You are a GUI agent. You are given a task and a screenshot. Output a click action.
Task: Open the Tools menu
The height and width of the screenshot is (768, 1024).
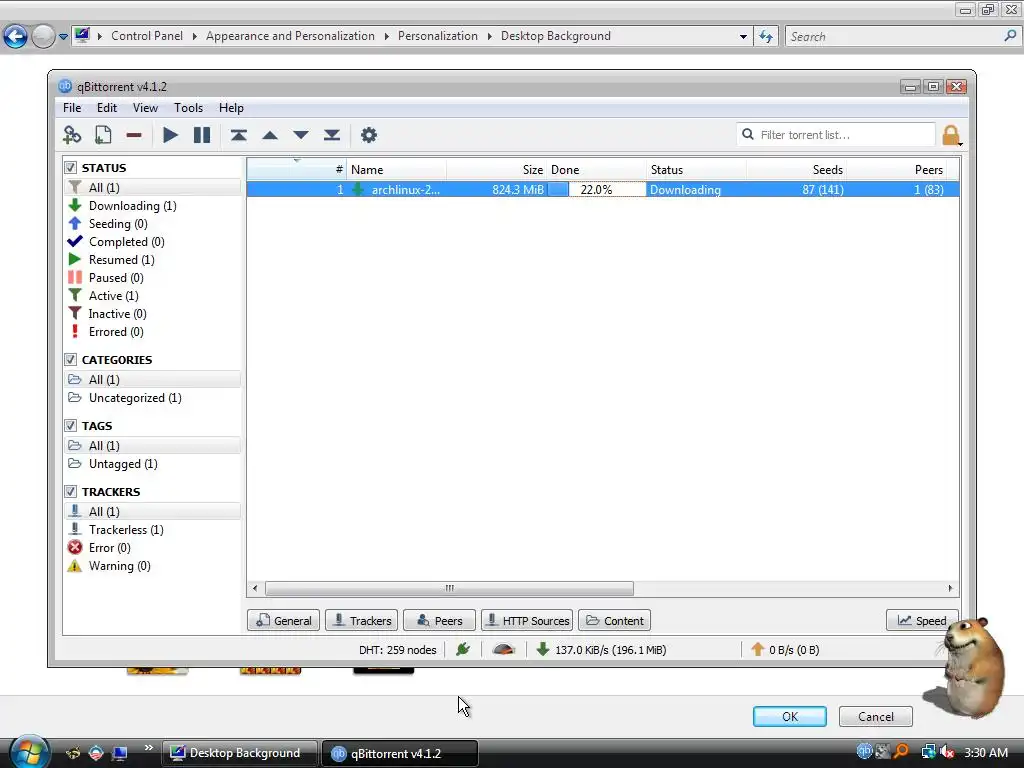click(188, 108)
